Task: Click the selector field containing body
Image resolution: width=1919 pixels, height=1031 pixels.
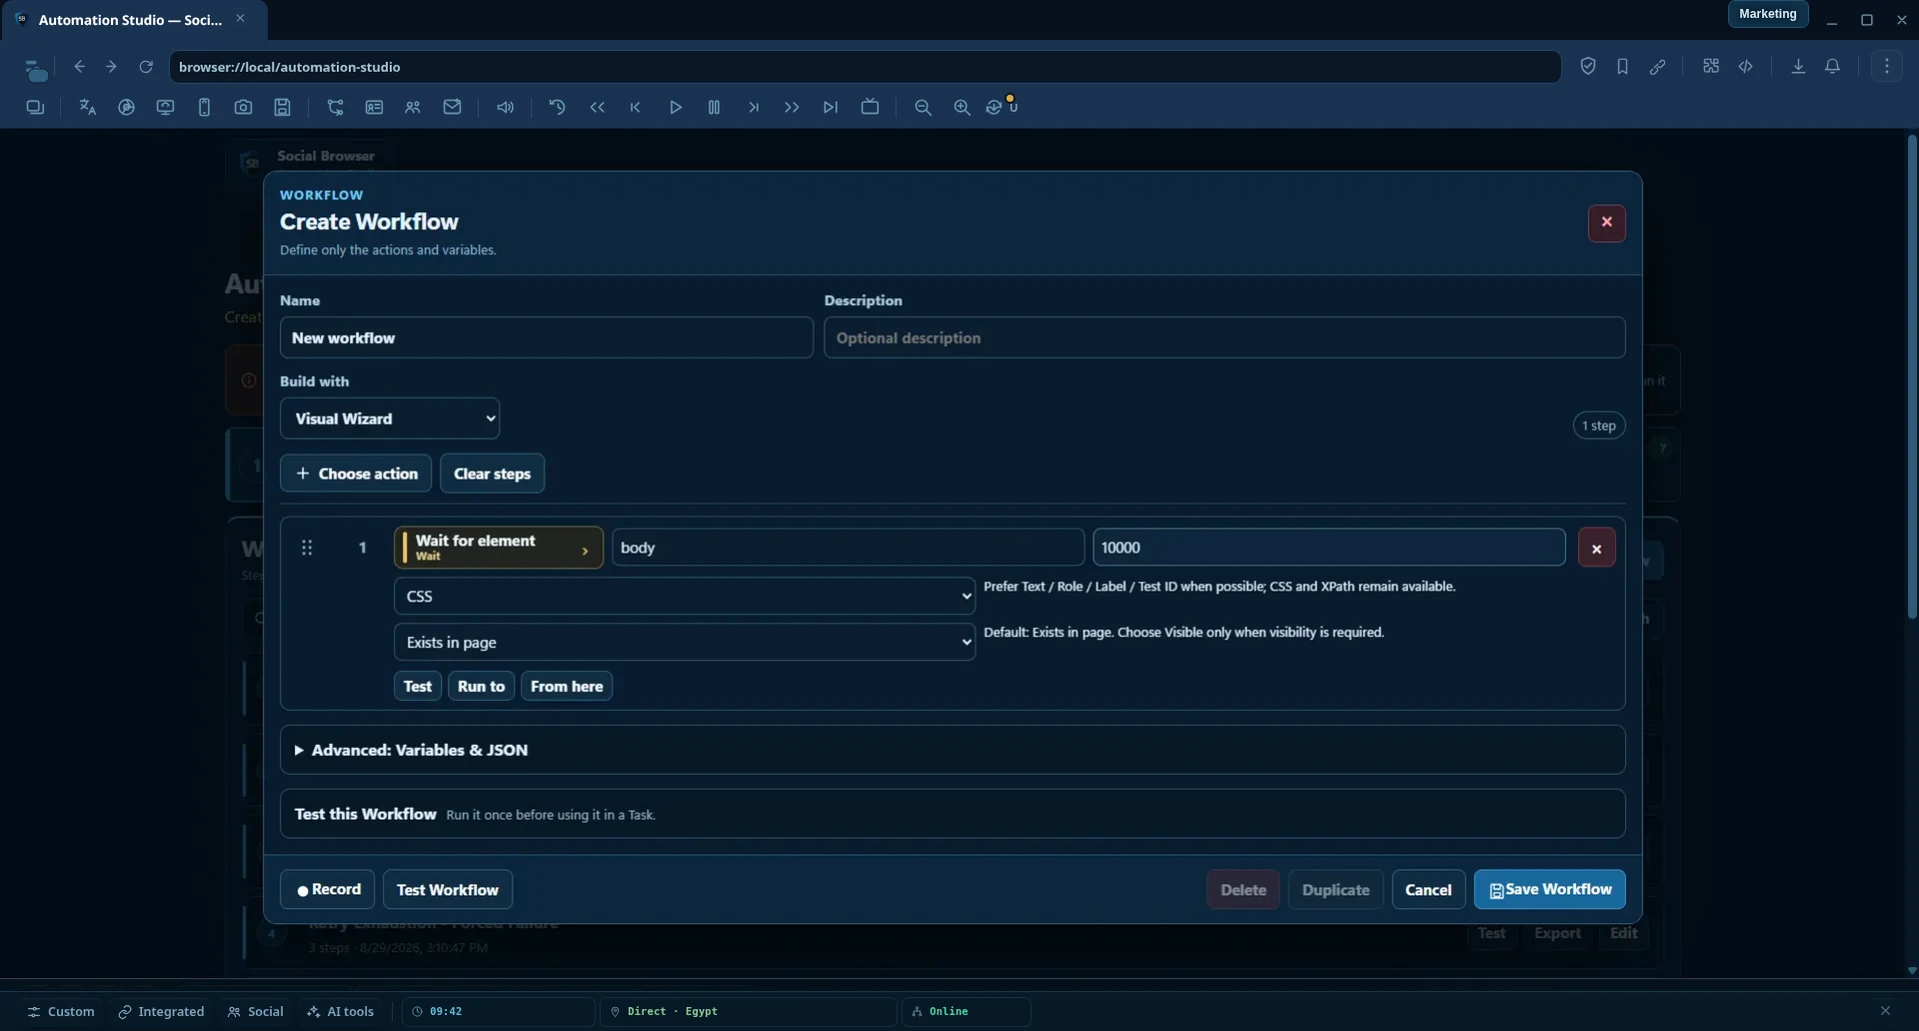Action: (x=848, y=547)
